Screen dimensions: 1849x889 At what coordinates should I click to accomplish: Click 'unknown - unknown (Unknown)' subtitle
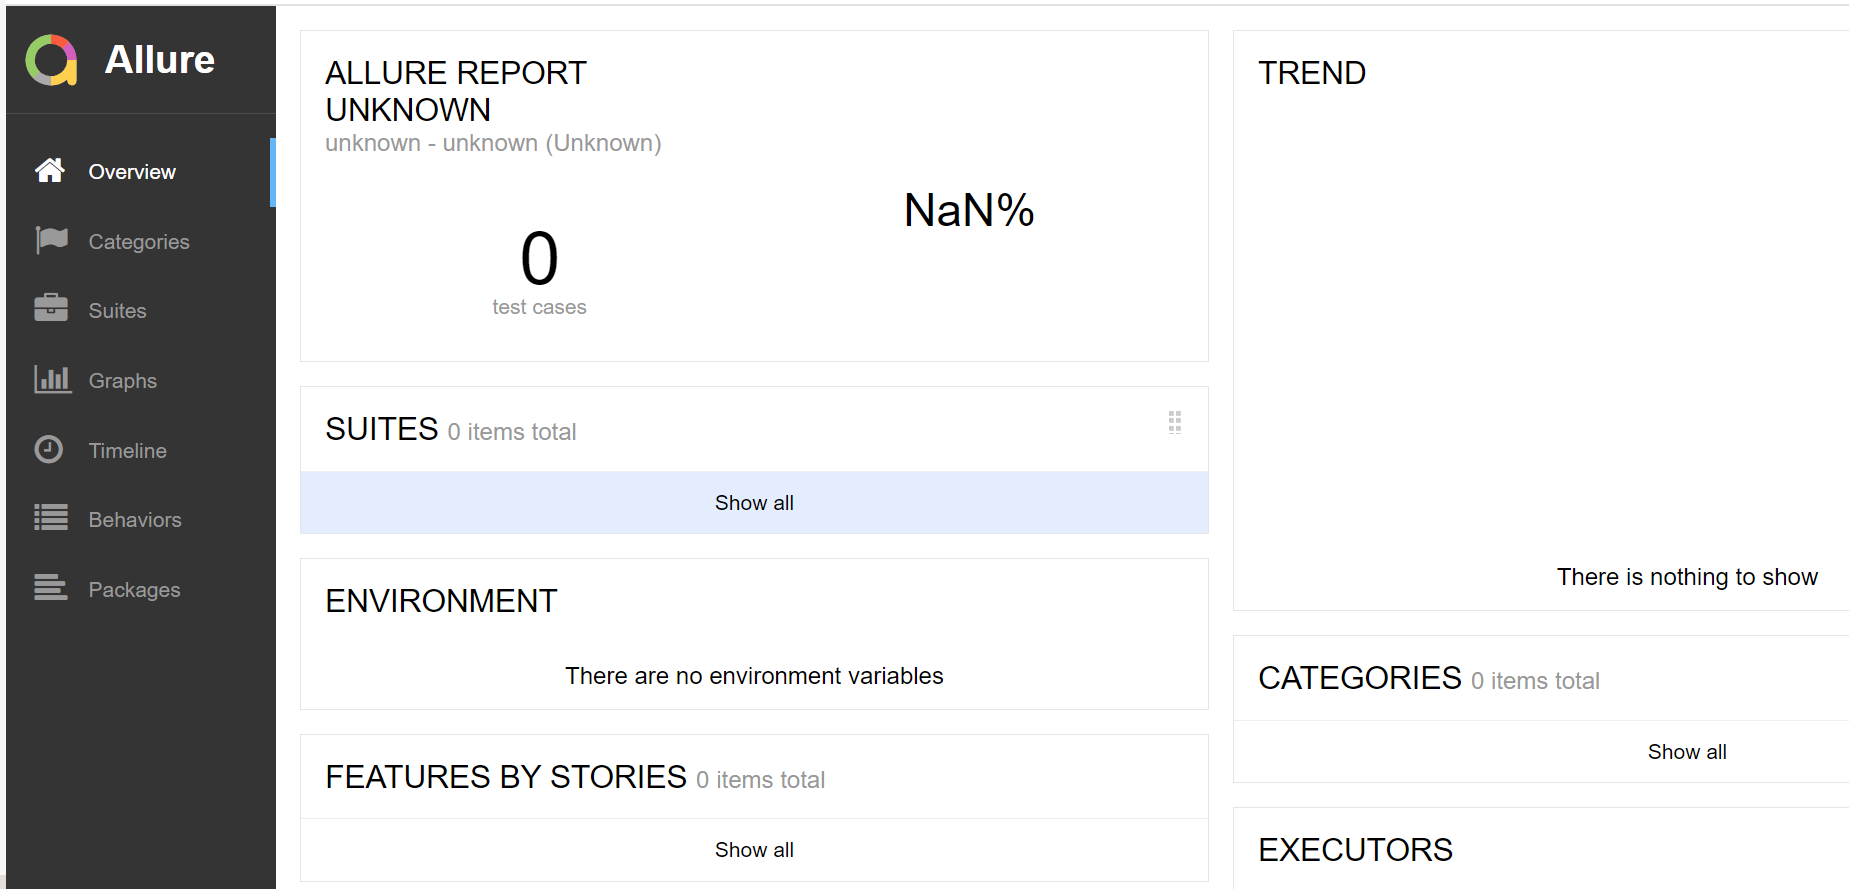click(493, 143)
